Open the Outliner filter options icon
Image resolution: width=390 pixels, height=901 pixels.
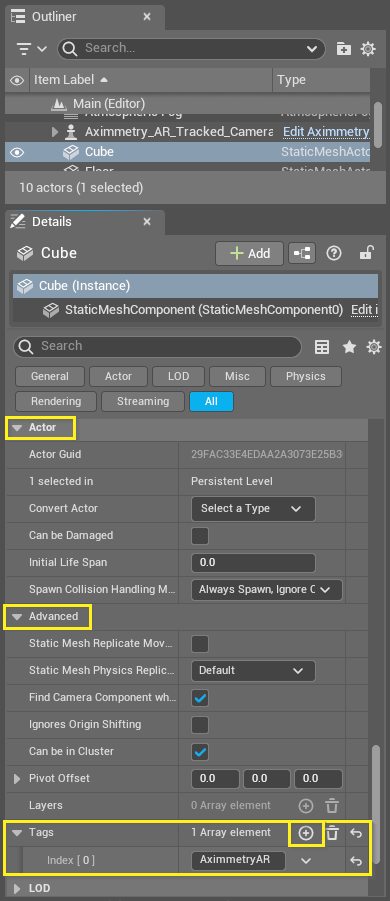coord(30,49)
